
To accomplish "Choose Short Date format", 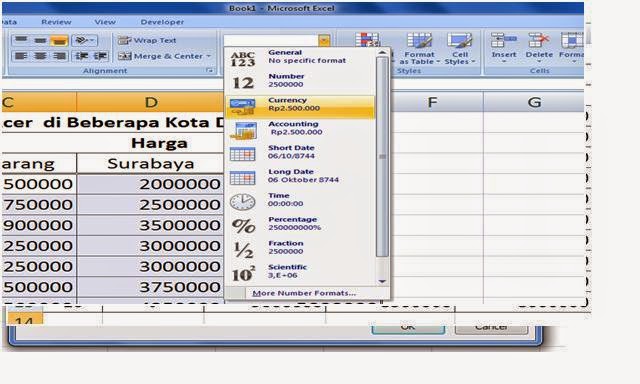I will click(x=300, y=154).
